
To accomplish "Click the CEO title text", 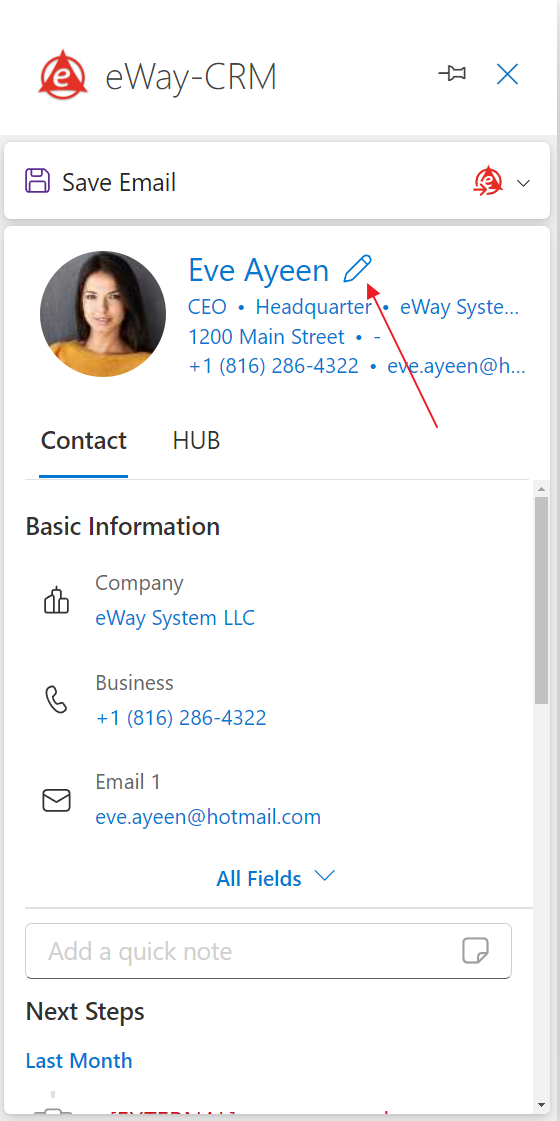I will pos(207,307).
